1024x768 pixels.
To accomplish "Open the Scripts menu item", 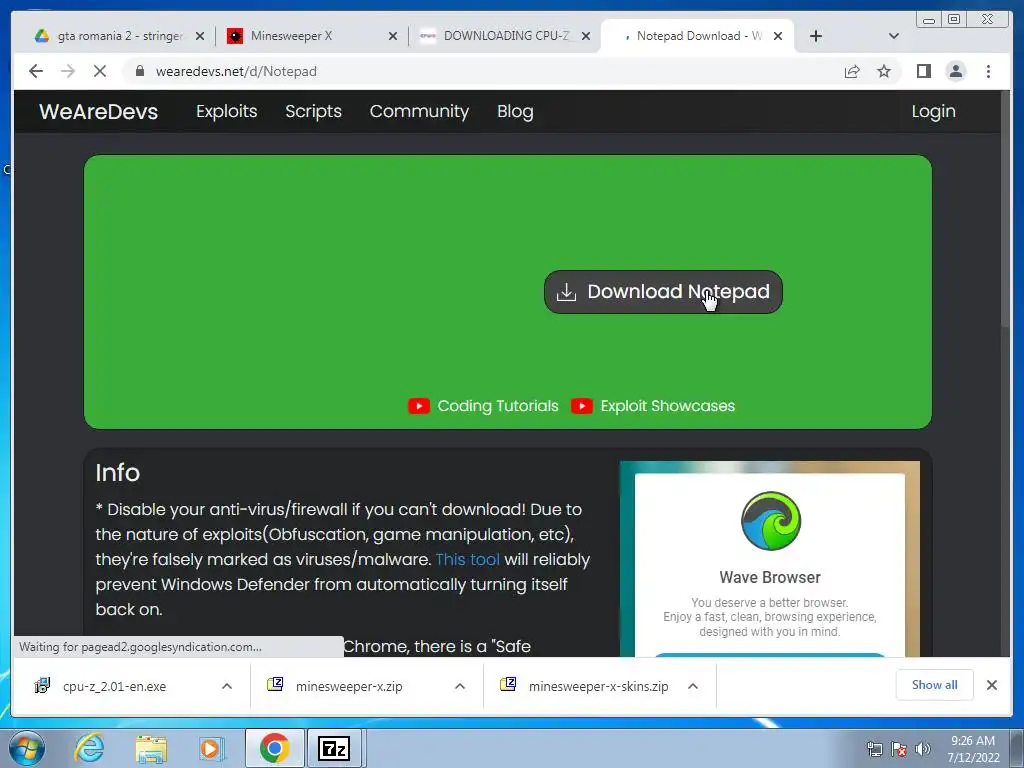I will 313,111.
